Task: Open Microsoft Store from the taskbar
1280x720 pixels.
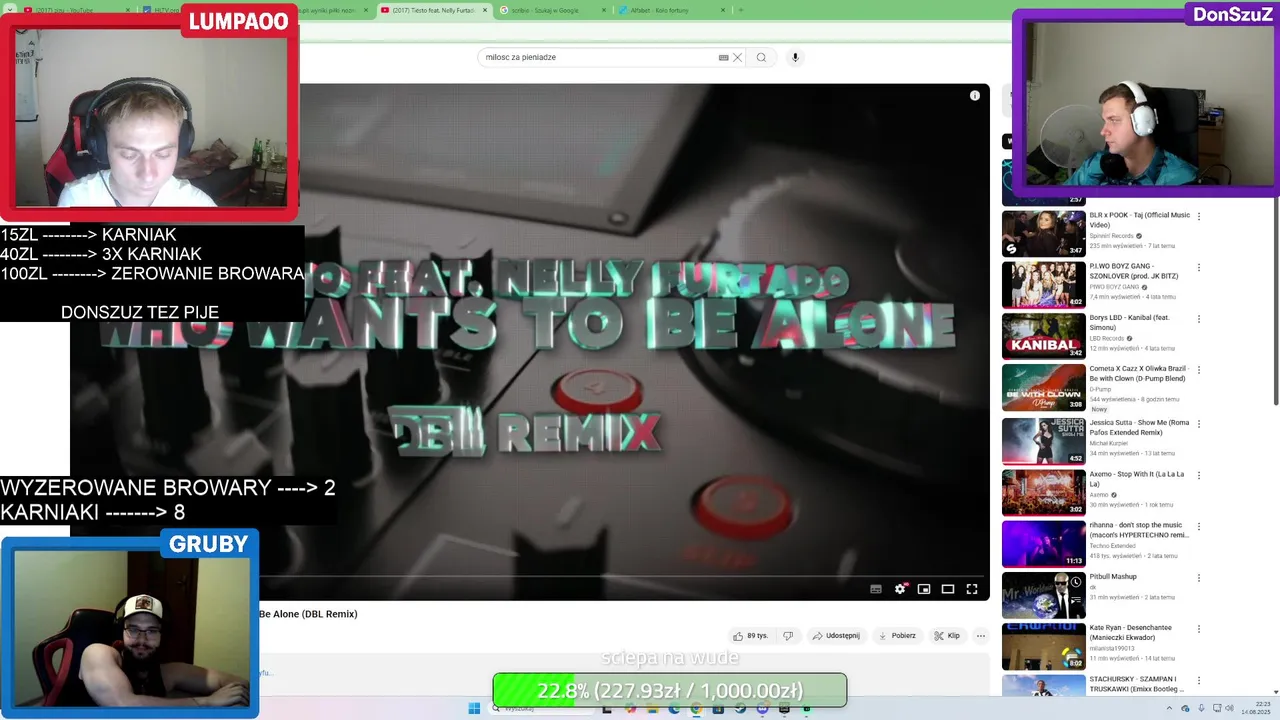Action: [718, 708]
